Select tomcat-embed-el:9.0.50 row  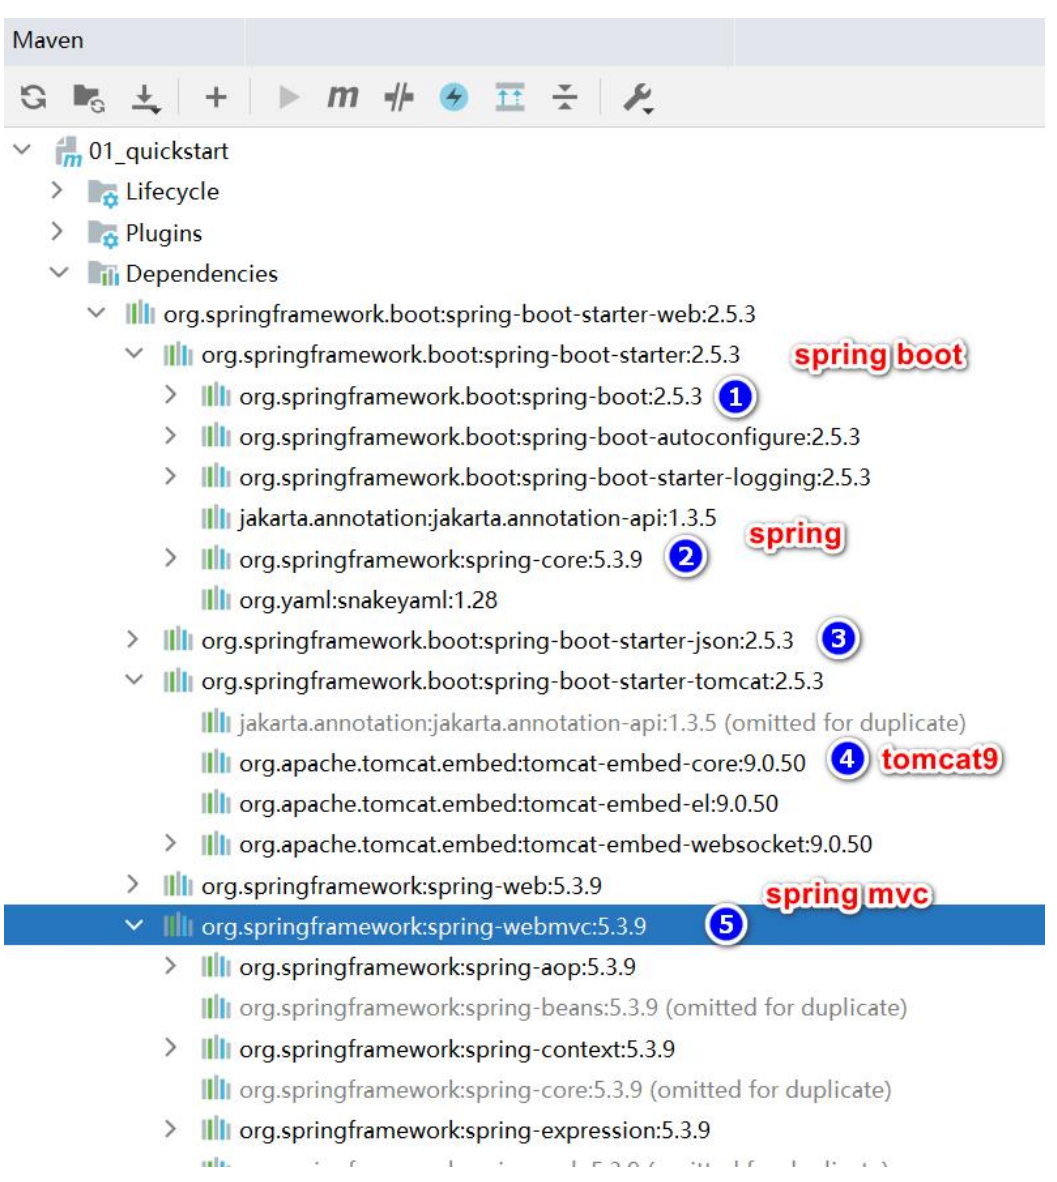click(x=508, y=804)
